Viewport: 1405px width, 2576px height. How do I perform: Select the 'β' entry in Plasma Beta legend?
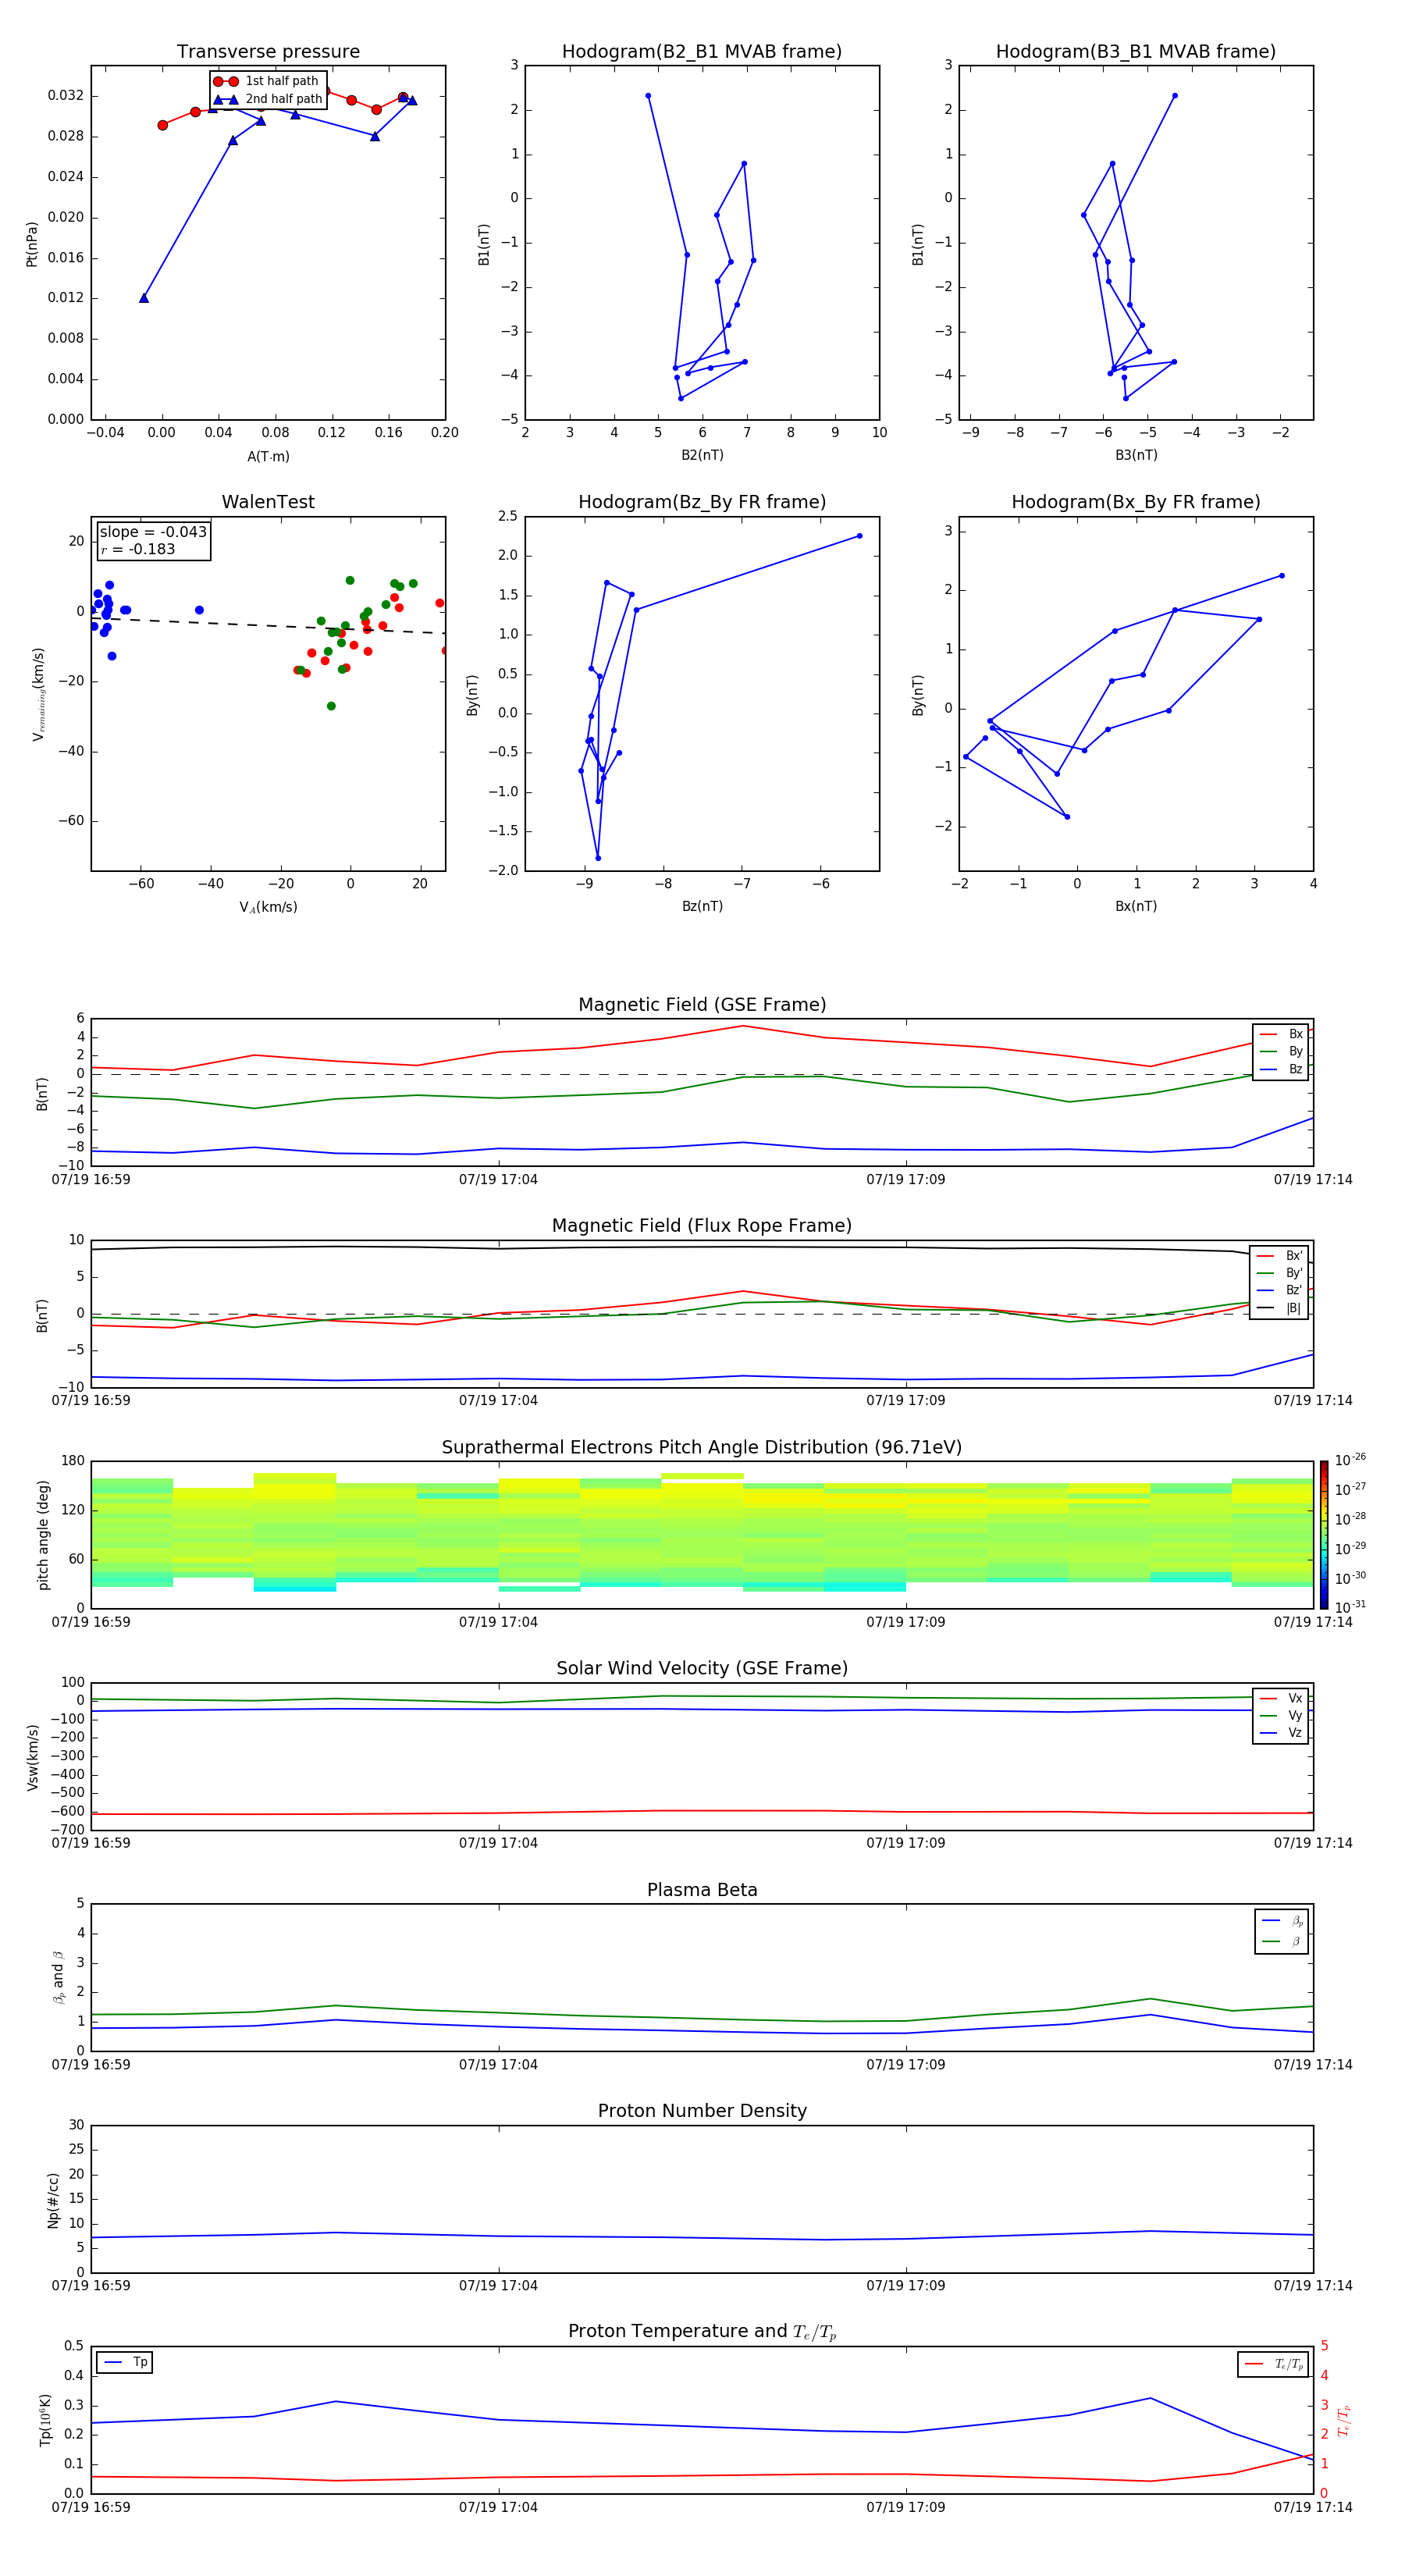pos(1282,1941)
